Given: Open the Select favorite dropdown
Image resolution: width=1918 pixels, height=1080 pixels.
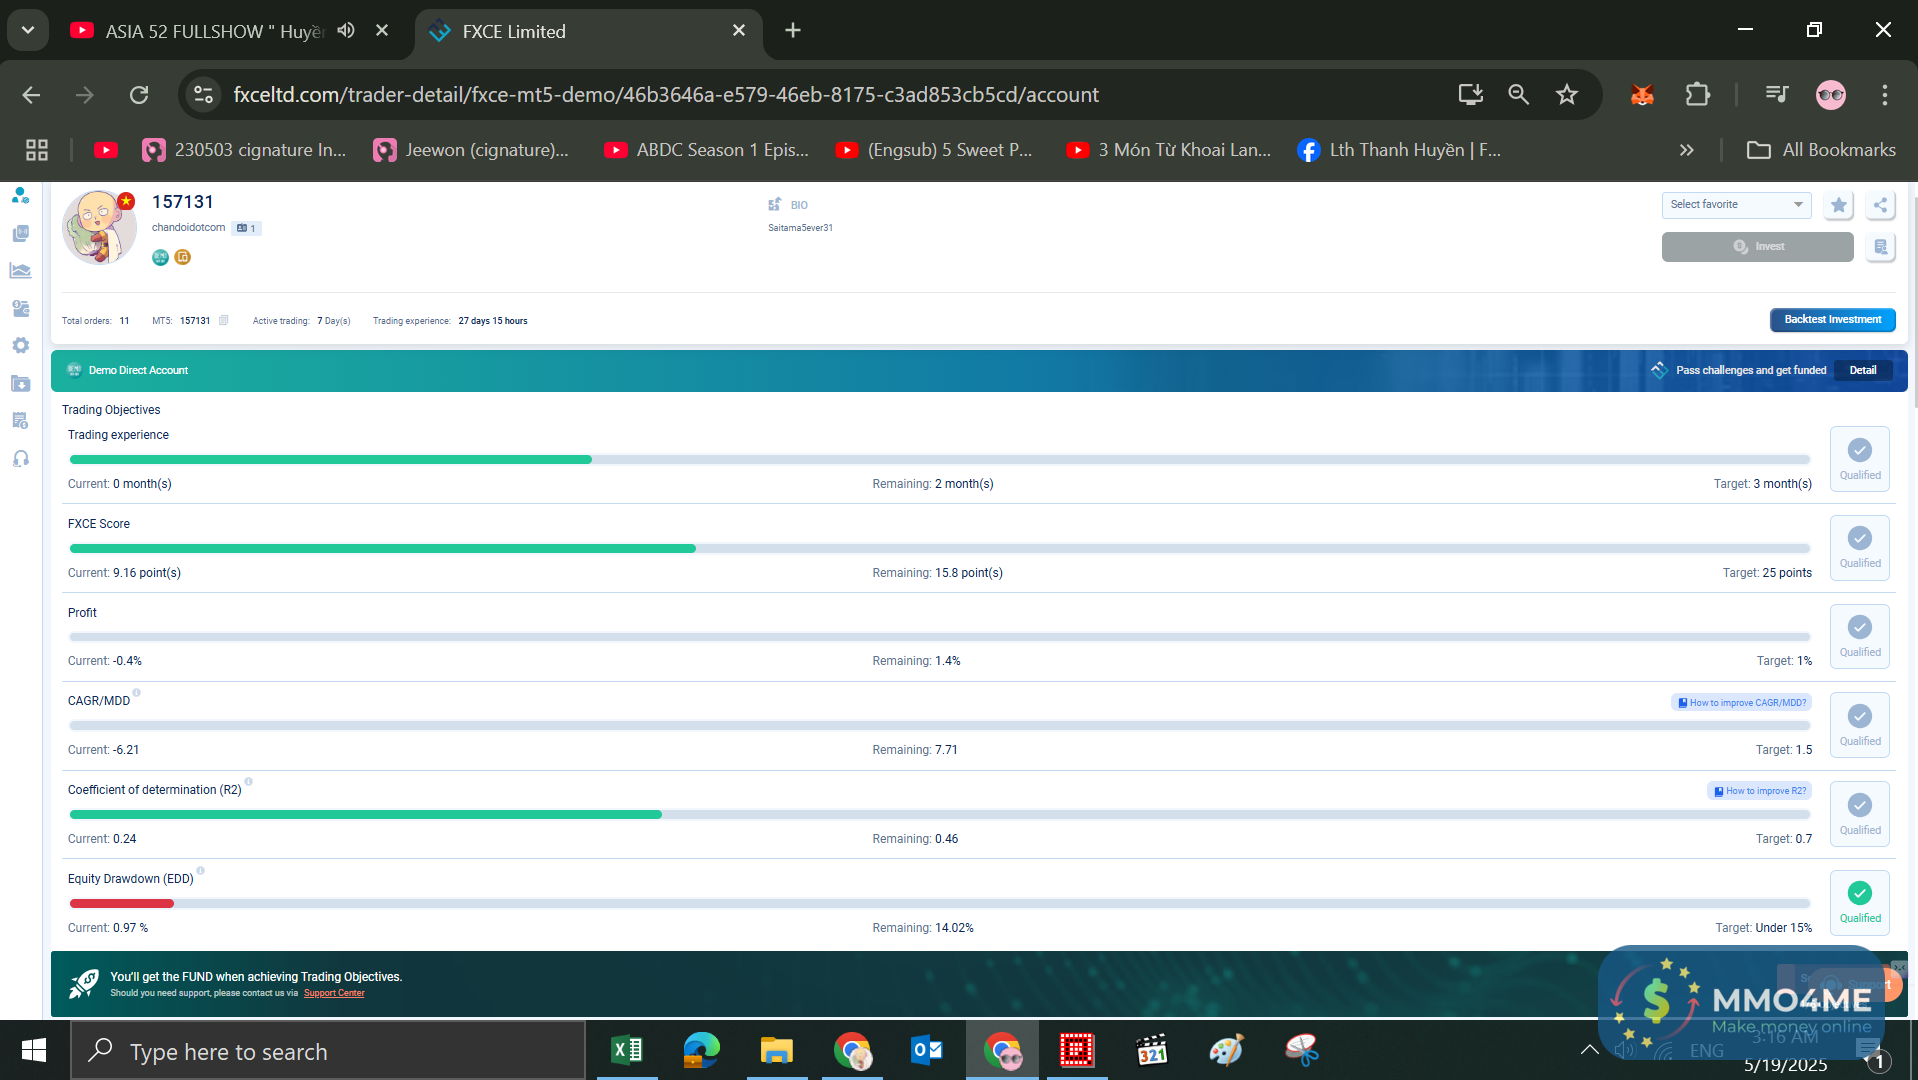Looking at the screenshot, I should pyautogui.click(x=1736, y=205).
